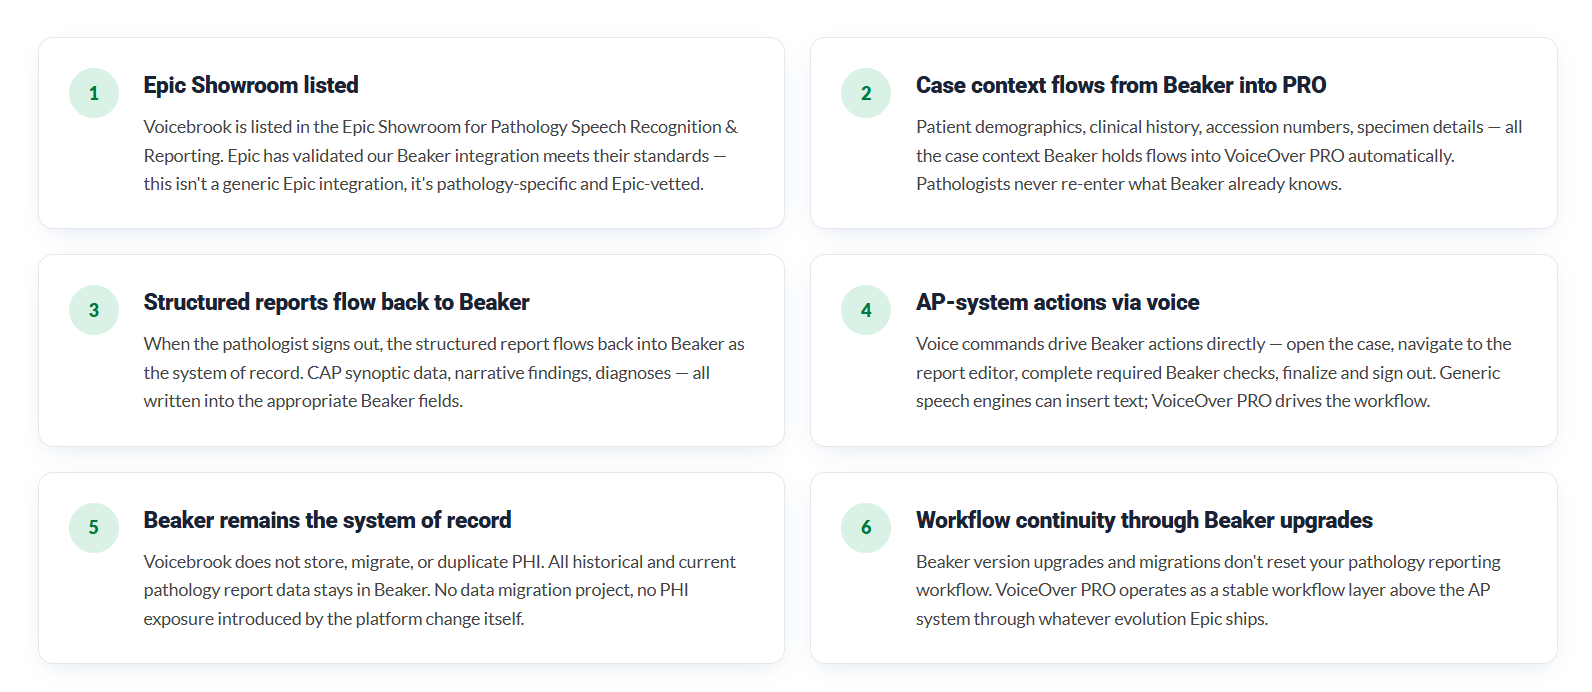Click the green number 3 circle badge

click(x=94, y=310)
